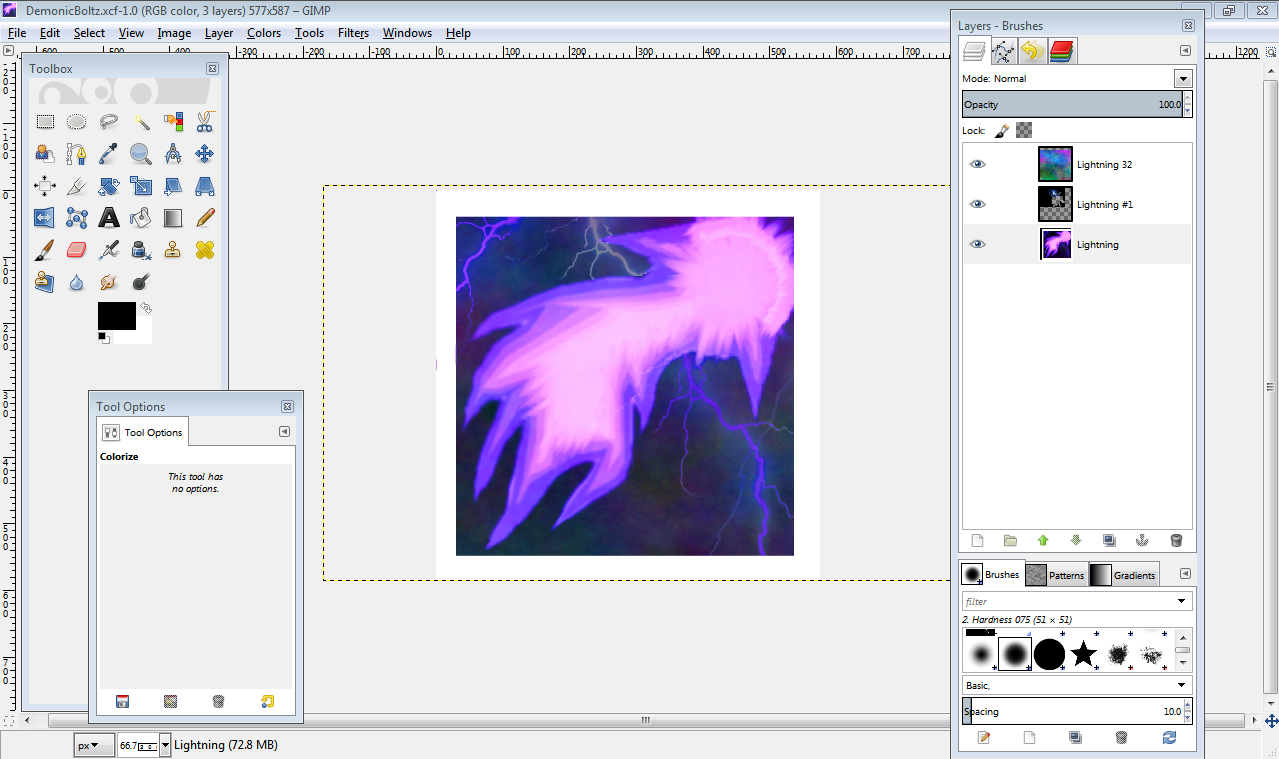
Task: Select the Paintbrush tool
Action: 45,250
